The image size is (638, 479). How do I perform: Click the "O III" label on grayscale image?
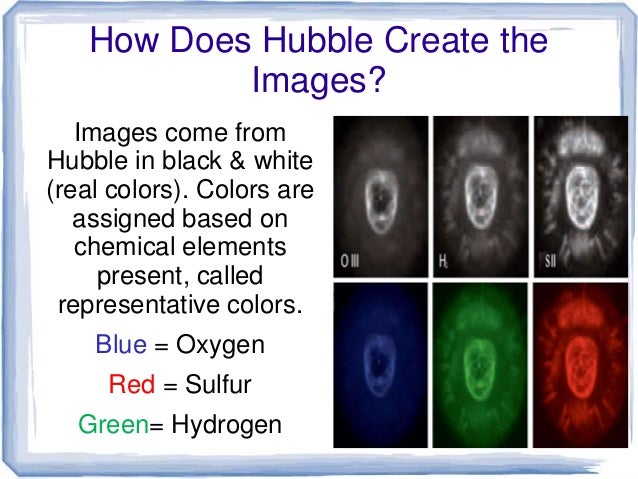pos(350,260)
